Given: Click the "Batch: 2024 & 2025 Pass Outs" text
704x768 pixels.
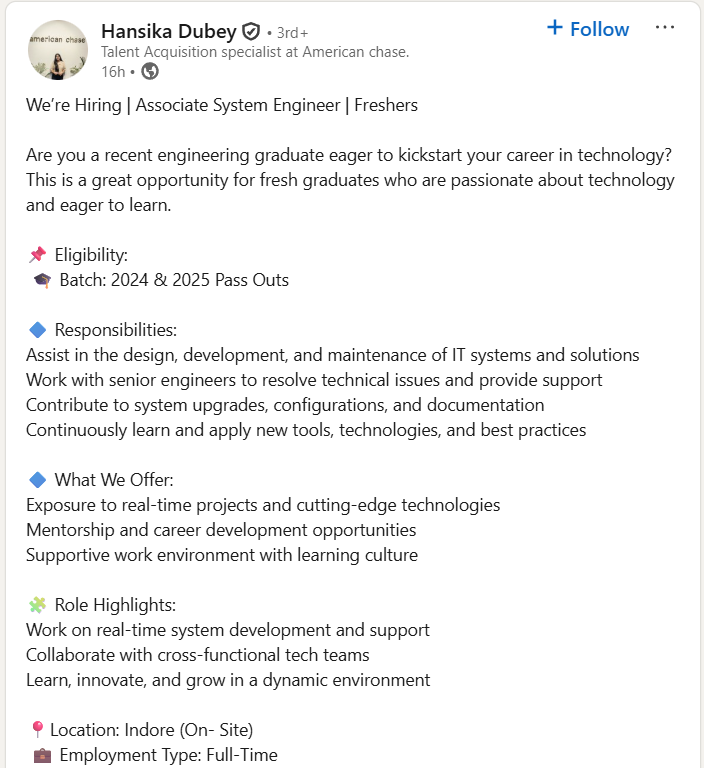Looking at the screenshot, I should pos(174,280).
